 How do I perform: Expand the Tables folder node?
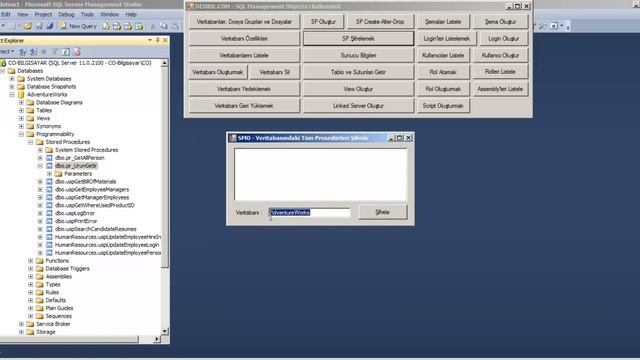coord(21,110)
